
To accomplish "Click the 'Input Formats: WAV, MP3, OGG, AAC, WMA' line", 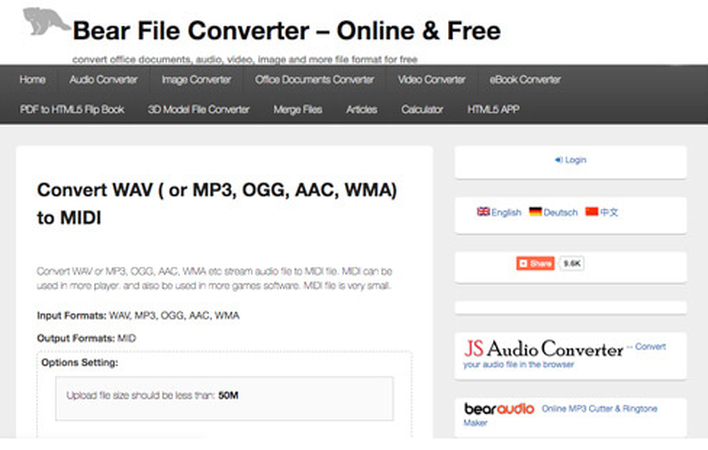I will [x=138, y=315].
